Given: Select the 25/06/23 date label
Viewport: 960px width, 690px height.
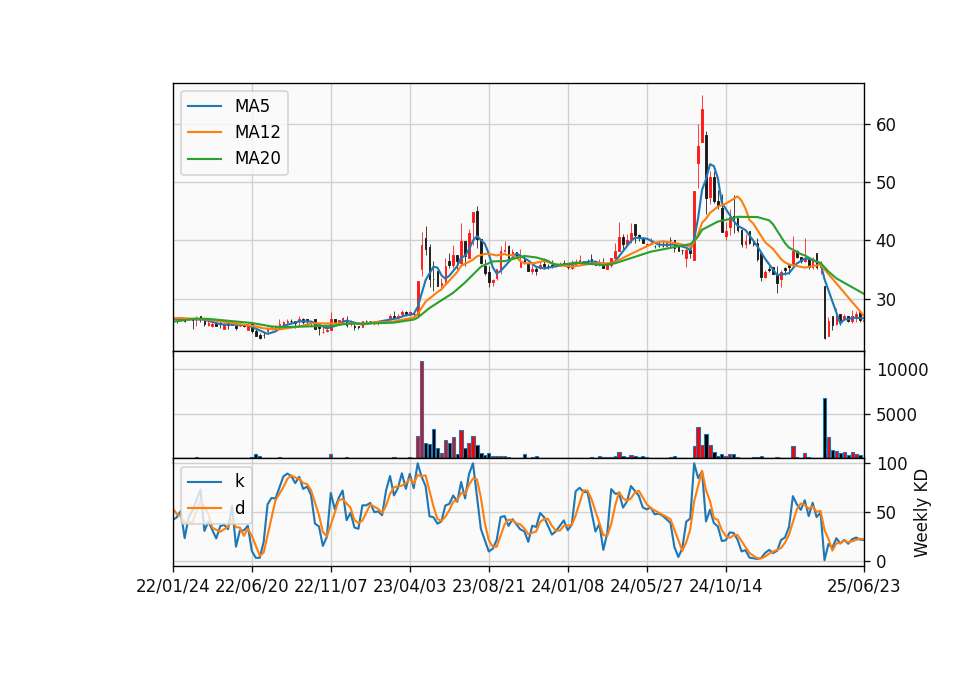Looking at the screenshot, I should click(864, 586).
